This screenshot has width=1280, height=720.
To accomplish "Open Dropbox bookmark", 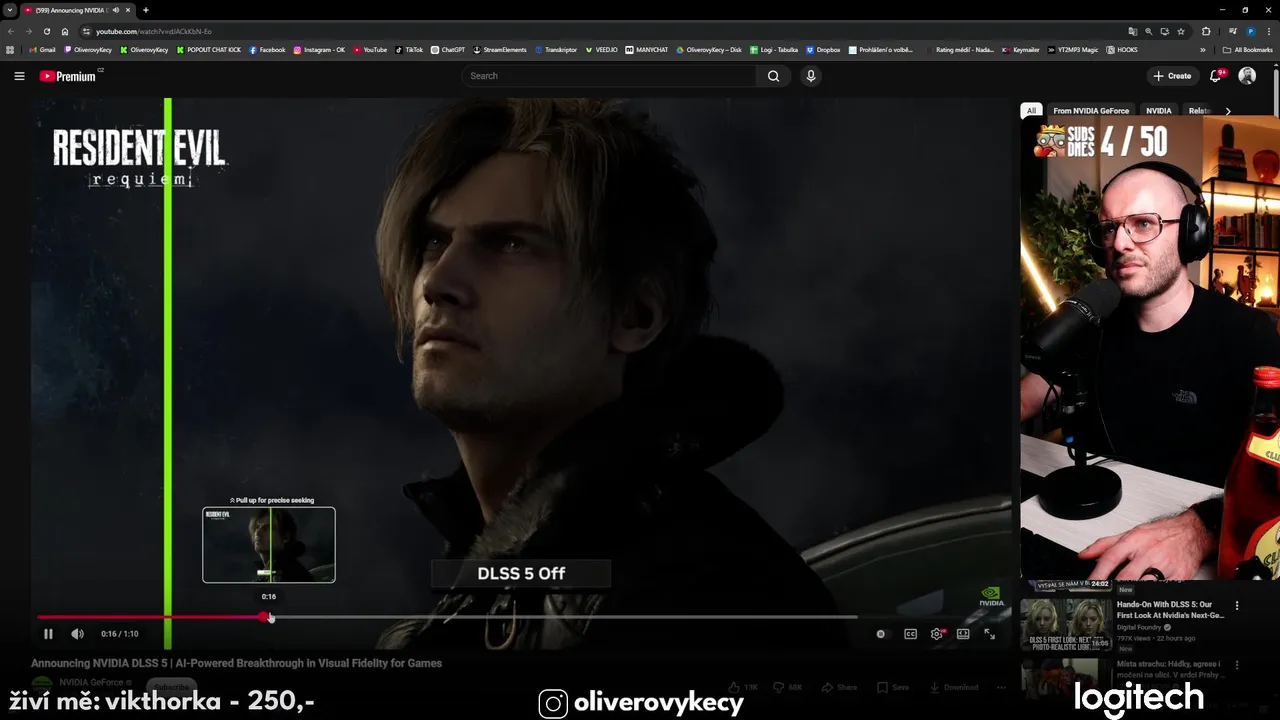I will (x=823, y=49).
